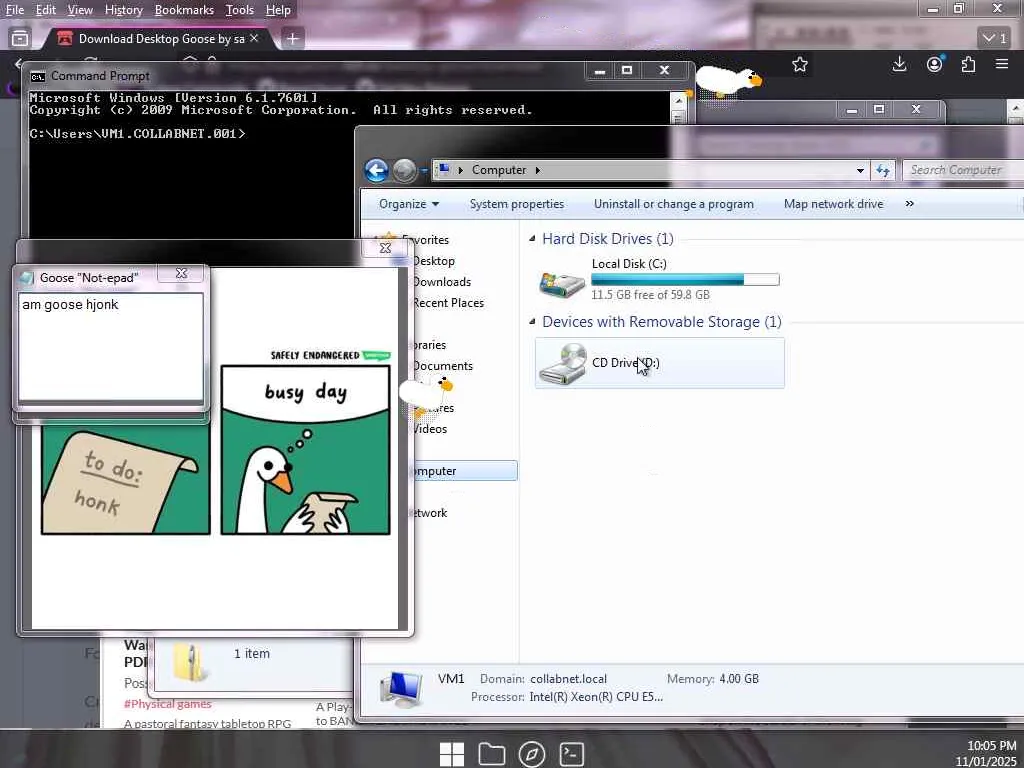This screenshot has width=1024, height=768.
Task: Click System properties in Explorer toolbar
Action: tap(517, 204)
